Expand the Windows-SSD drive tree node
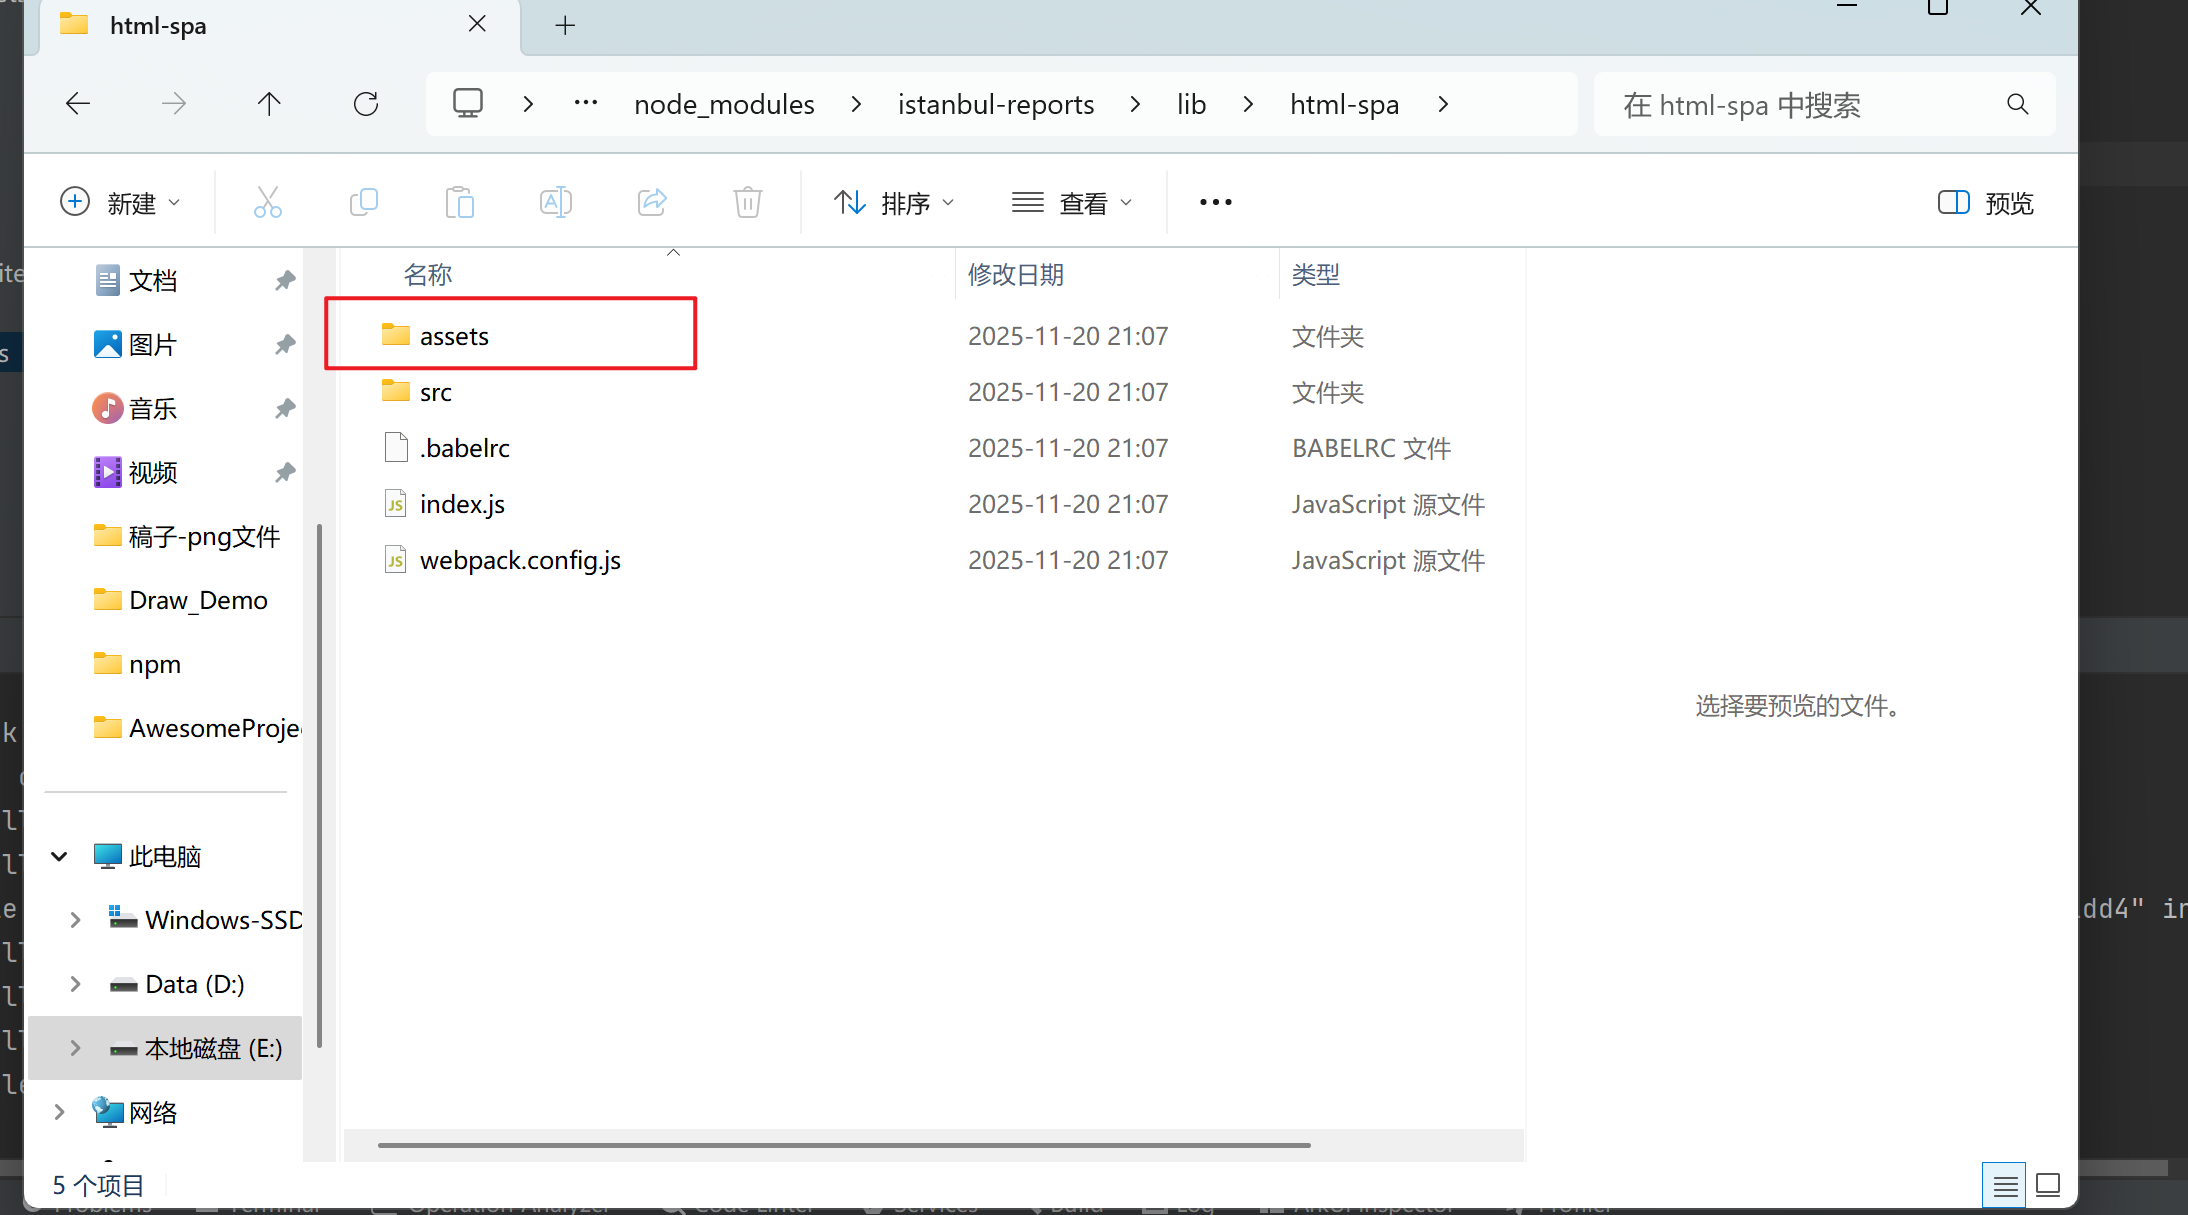The image size is (2188, 1215). pos(75,920)
